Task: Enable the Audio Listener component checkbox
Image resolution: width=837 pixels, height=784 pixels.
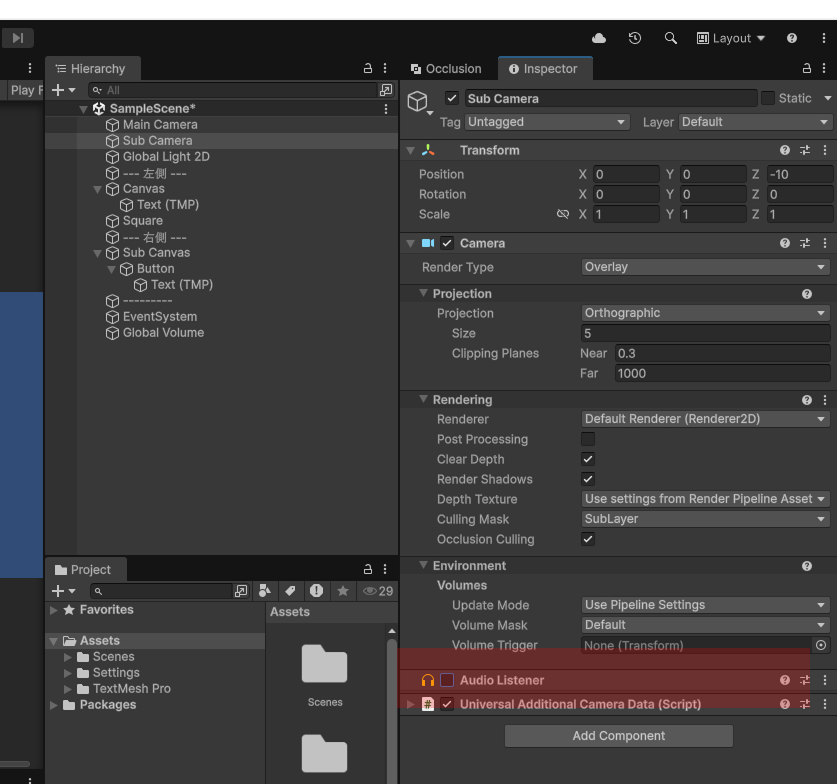Action: coord(447,680)
